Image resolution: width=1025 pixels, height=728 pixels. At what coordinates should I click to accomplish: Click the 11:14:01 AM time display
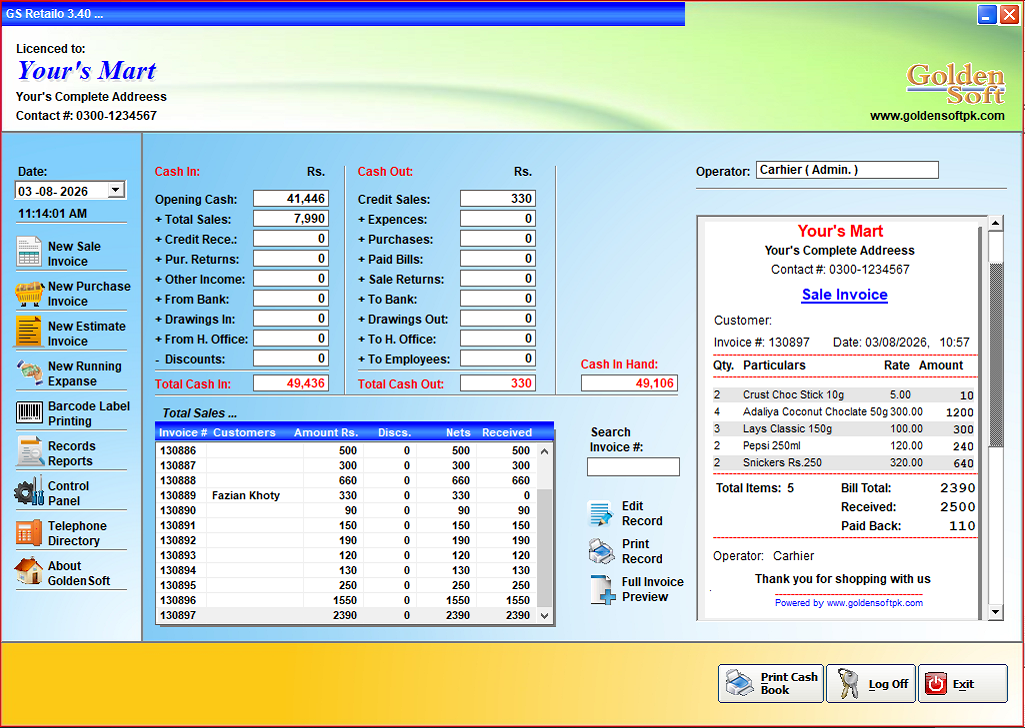52,214
